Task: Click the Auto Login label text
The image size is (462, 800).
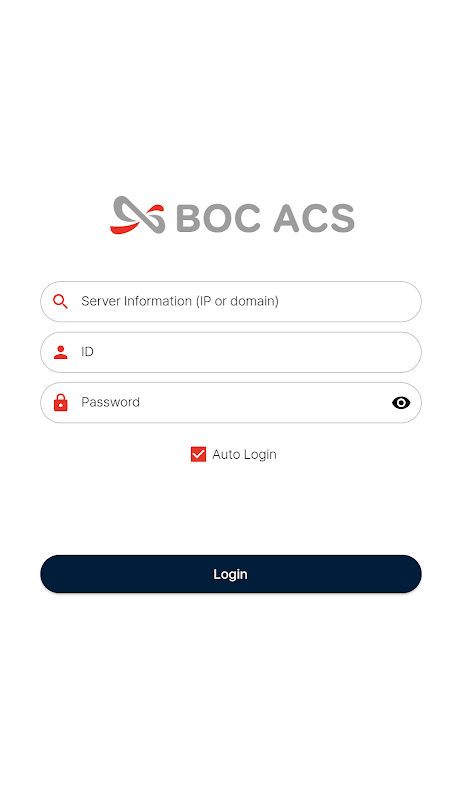Action: 244,455
